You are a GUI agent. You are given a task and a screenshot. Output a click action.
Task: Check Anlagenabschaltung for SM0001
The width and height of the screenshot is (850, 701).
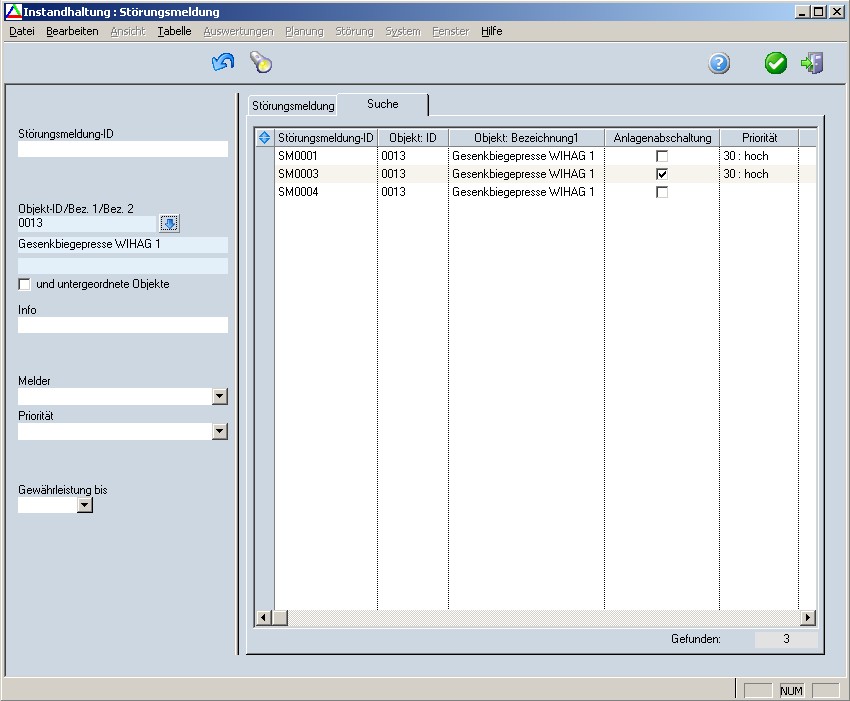click(x=661, y=156)
